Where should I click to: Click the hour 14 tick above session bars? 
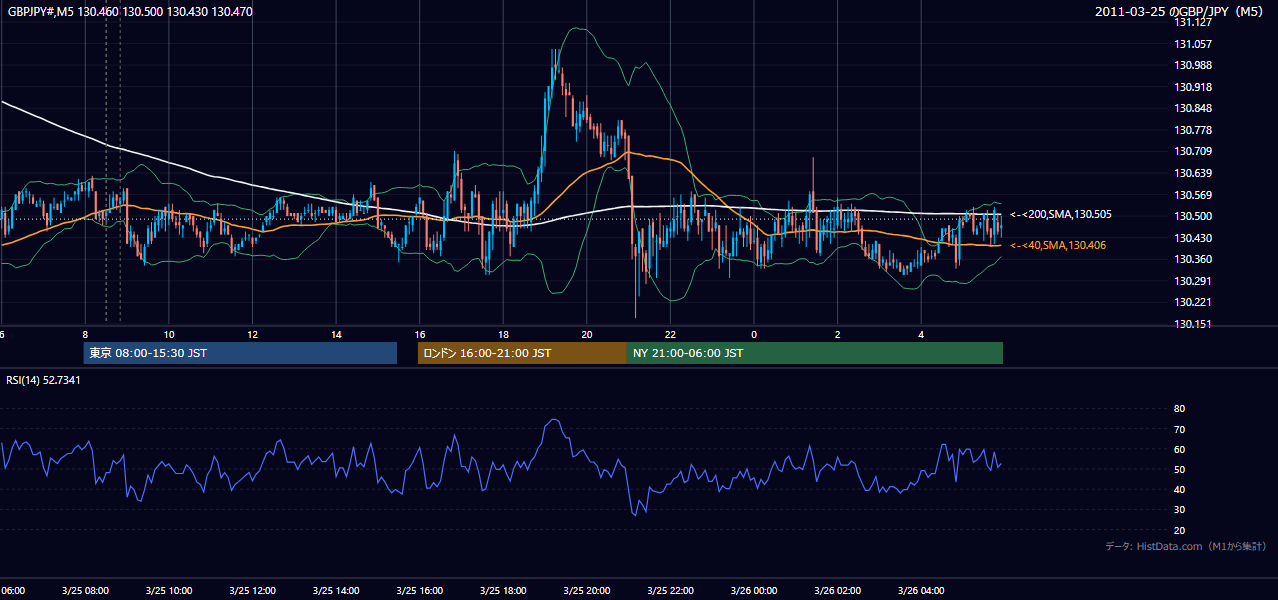[336, 334]
